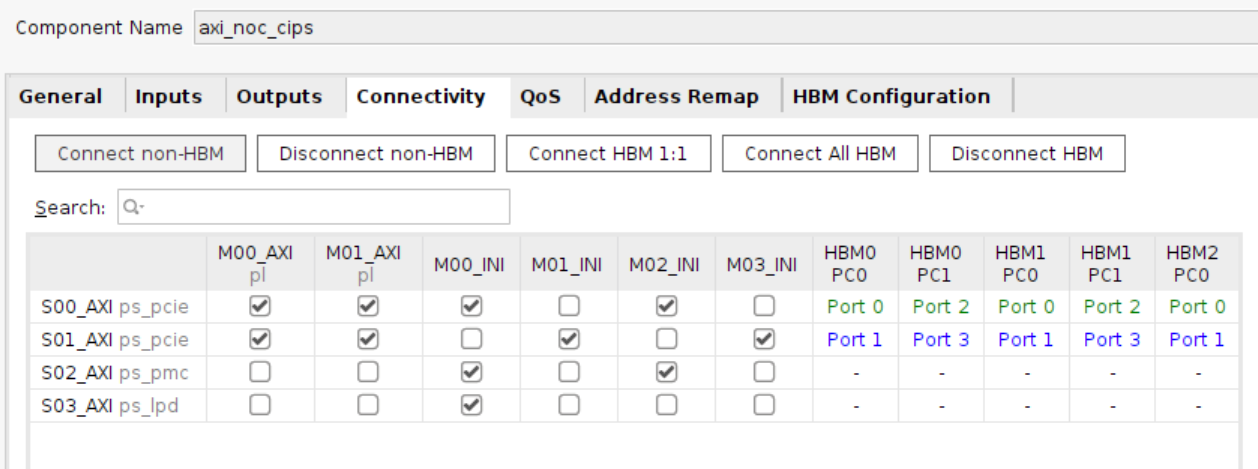Click the Disconnect non-HBM button
The width and height of the screenshot is (1258, 469).
point(375,154)
